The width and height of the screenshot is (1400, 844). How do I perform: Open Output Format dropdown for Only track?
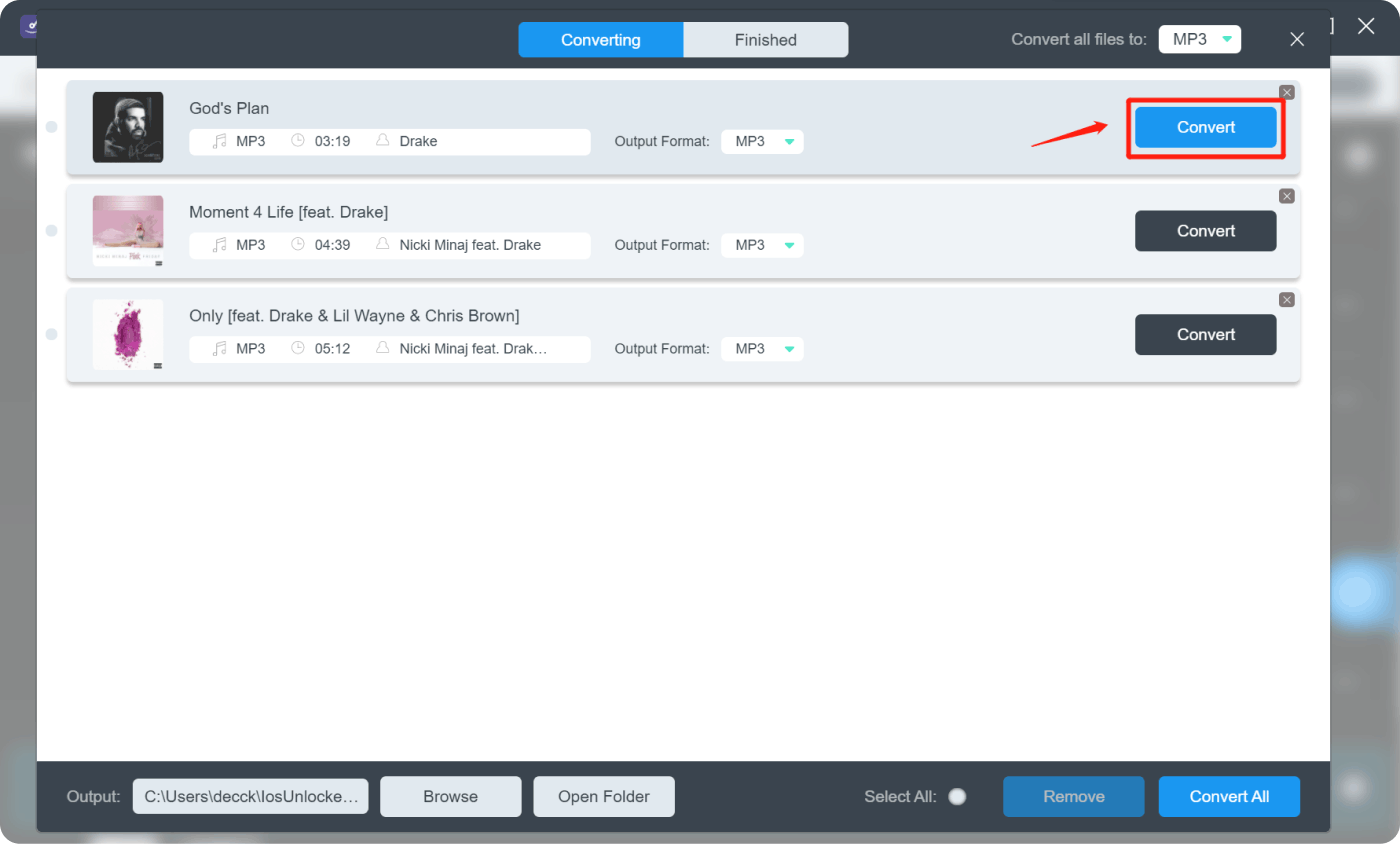tap(762, 349)
